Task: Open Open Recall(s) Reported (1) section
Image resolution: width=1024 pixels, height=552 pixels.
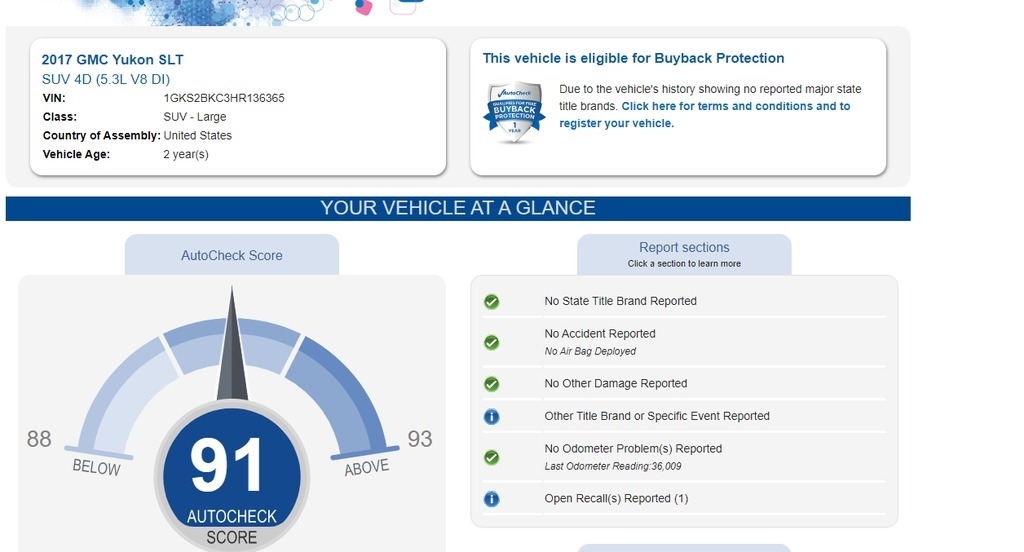Action: [x=616, y=498]
